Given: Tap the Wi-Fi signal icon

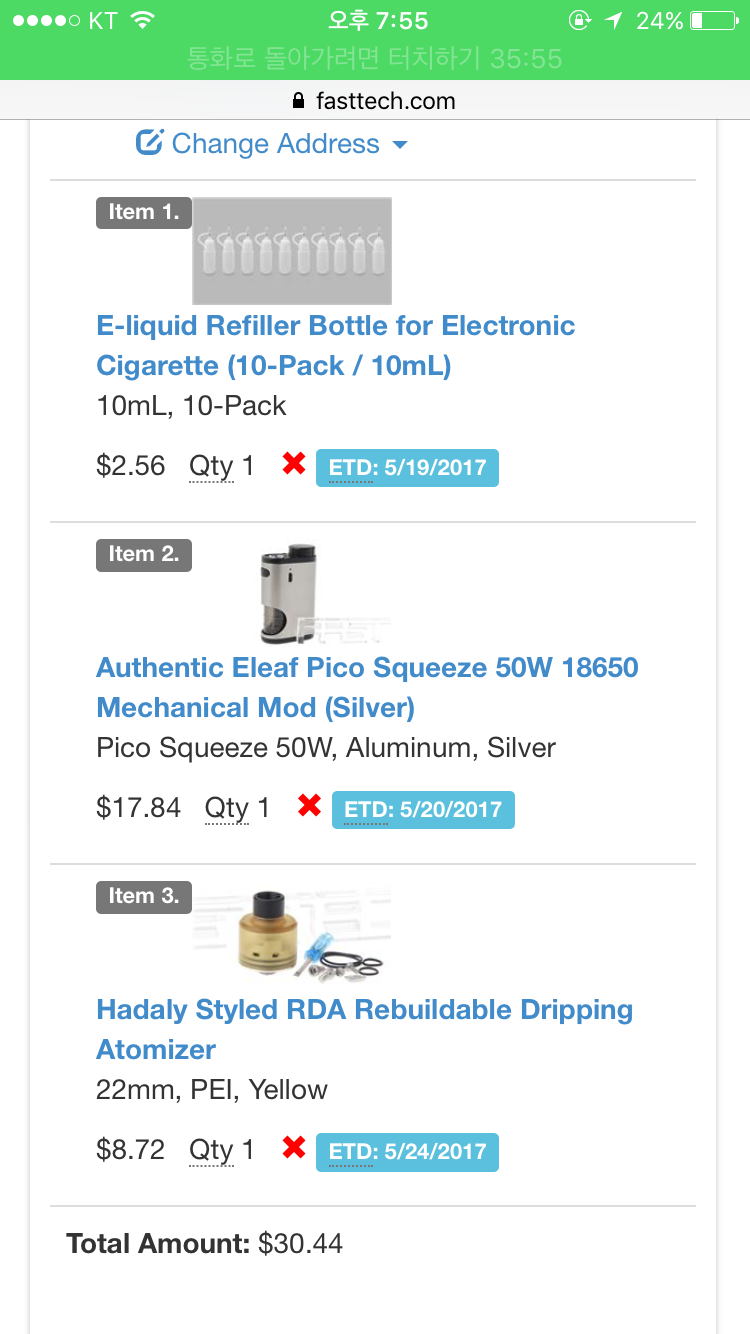Looking at the screenshot, I should (x=142, y=21).
